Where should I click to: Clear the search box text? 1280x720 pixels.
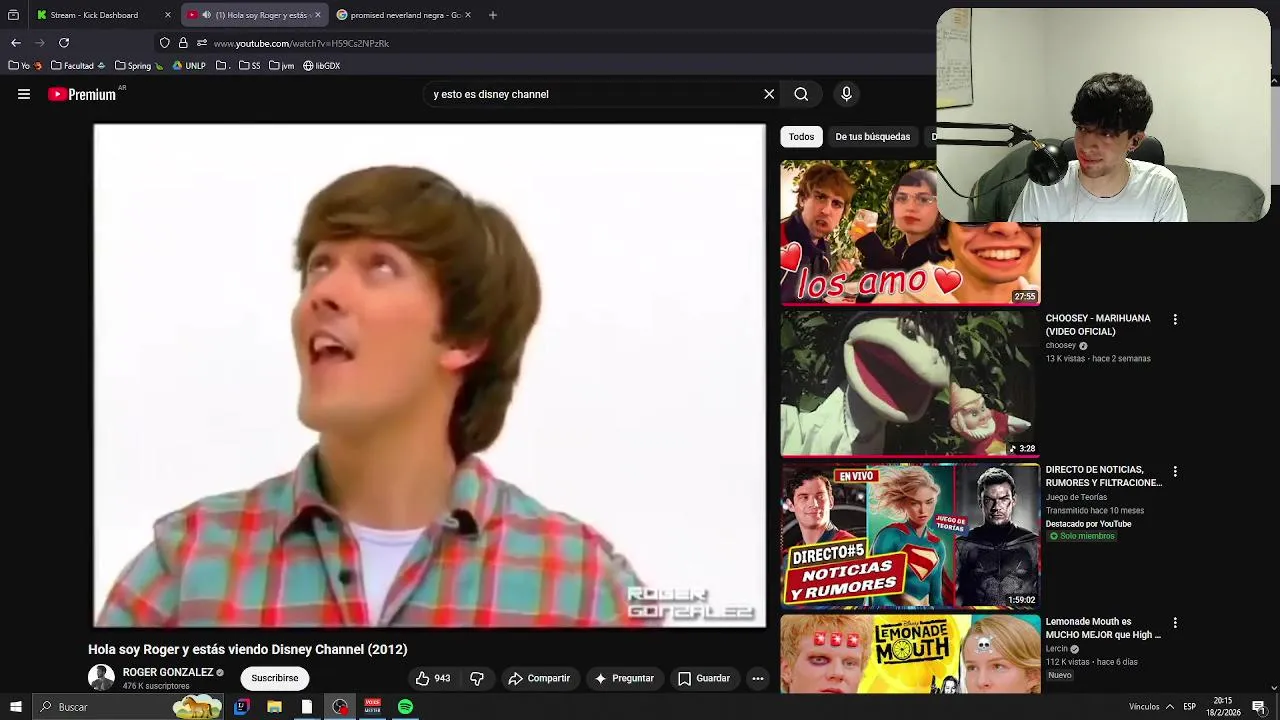coord(769,94)
